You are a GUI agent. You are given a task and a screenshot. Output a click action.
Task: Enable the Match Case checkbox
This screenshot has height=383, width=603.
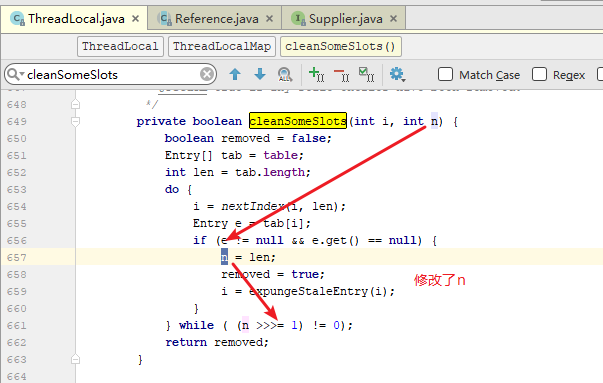tap(445, 74)
